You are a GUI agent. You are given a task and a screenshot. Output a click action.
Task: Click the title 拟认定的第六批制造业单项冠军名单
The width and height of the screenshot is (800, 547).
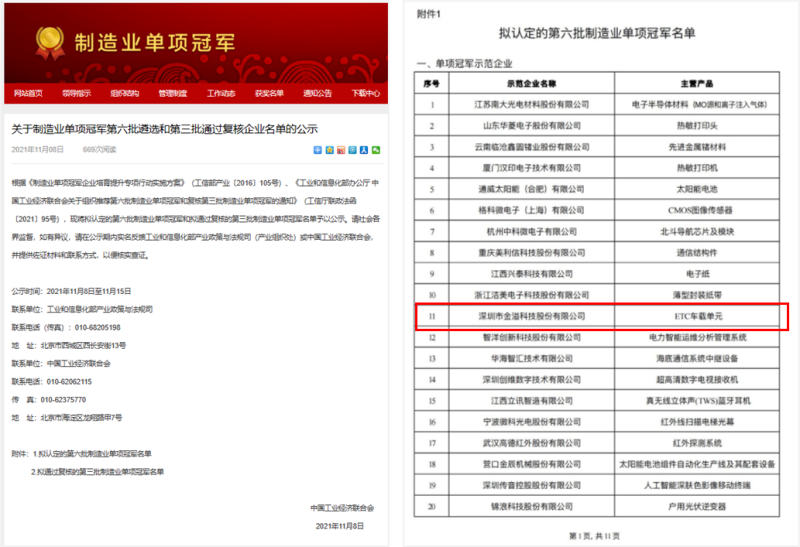[x=597, y=33]
